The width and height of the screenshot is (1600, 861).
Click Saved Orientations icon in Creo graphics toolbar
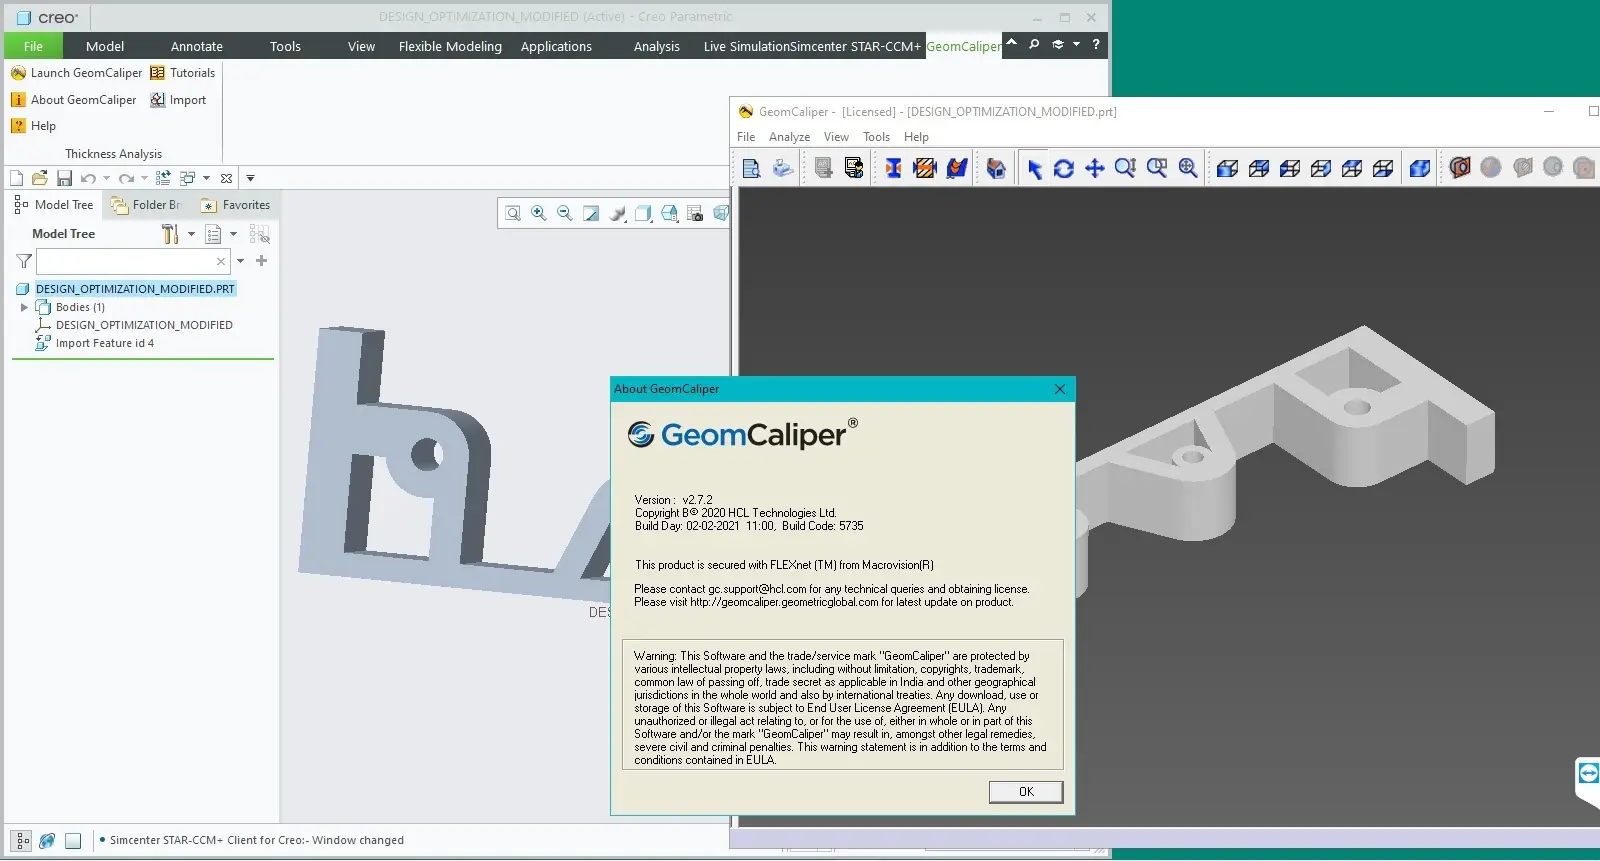click(x=669, y=213)
